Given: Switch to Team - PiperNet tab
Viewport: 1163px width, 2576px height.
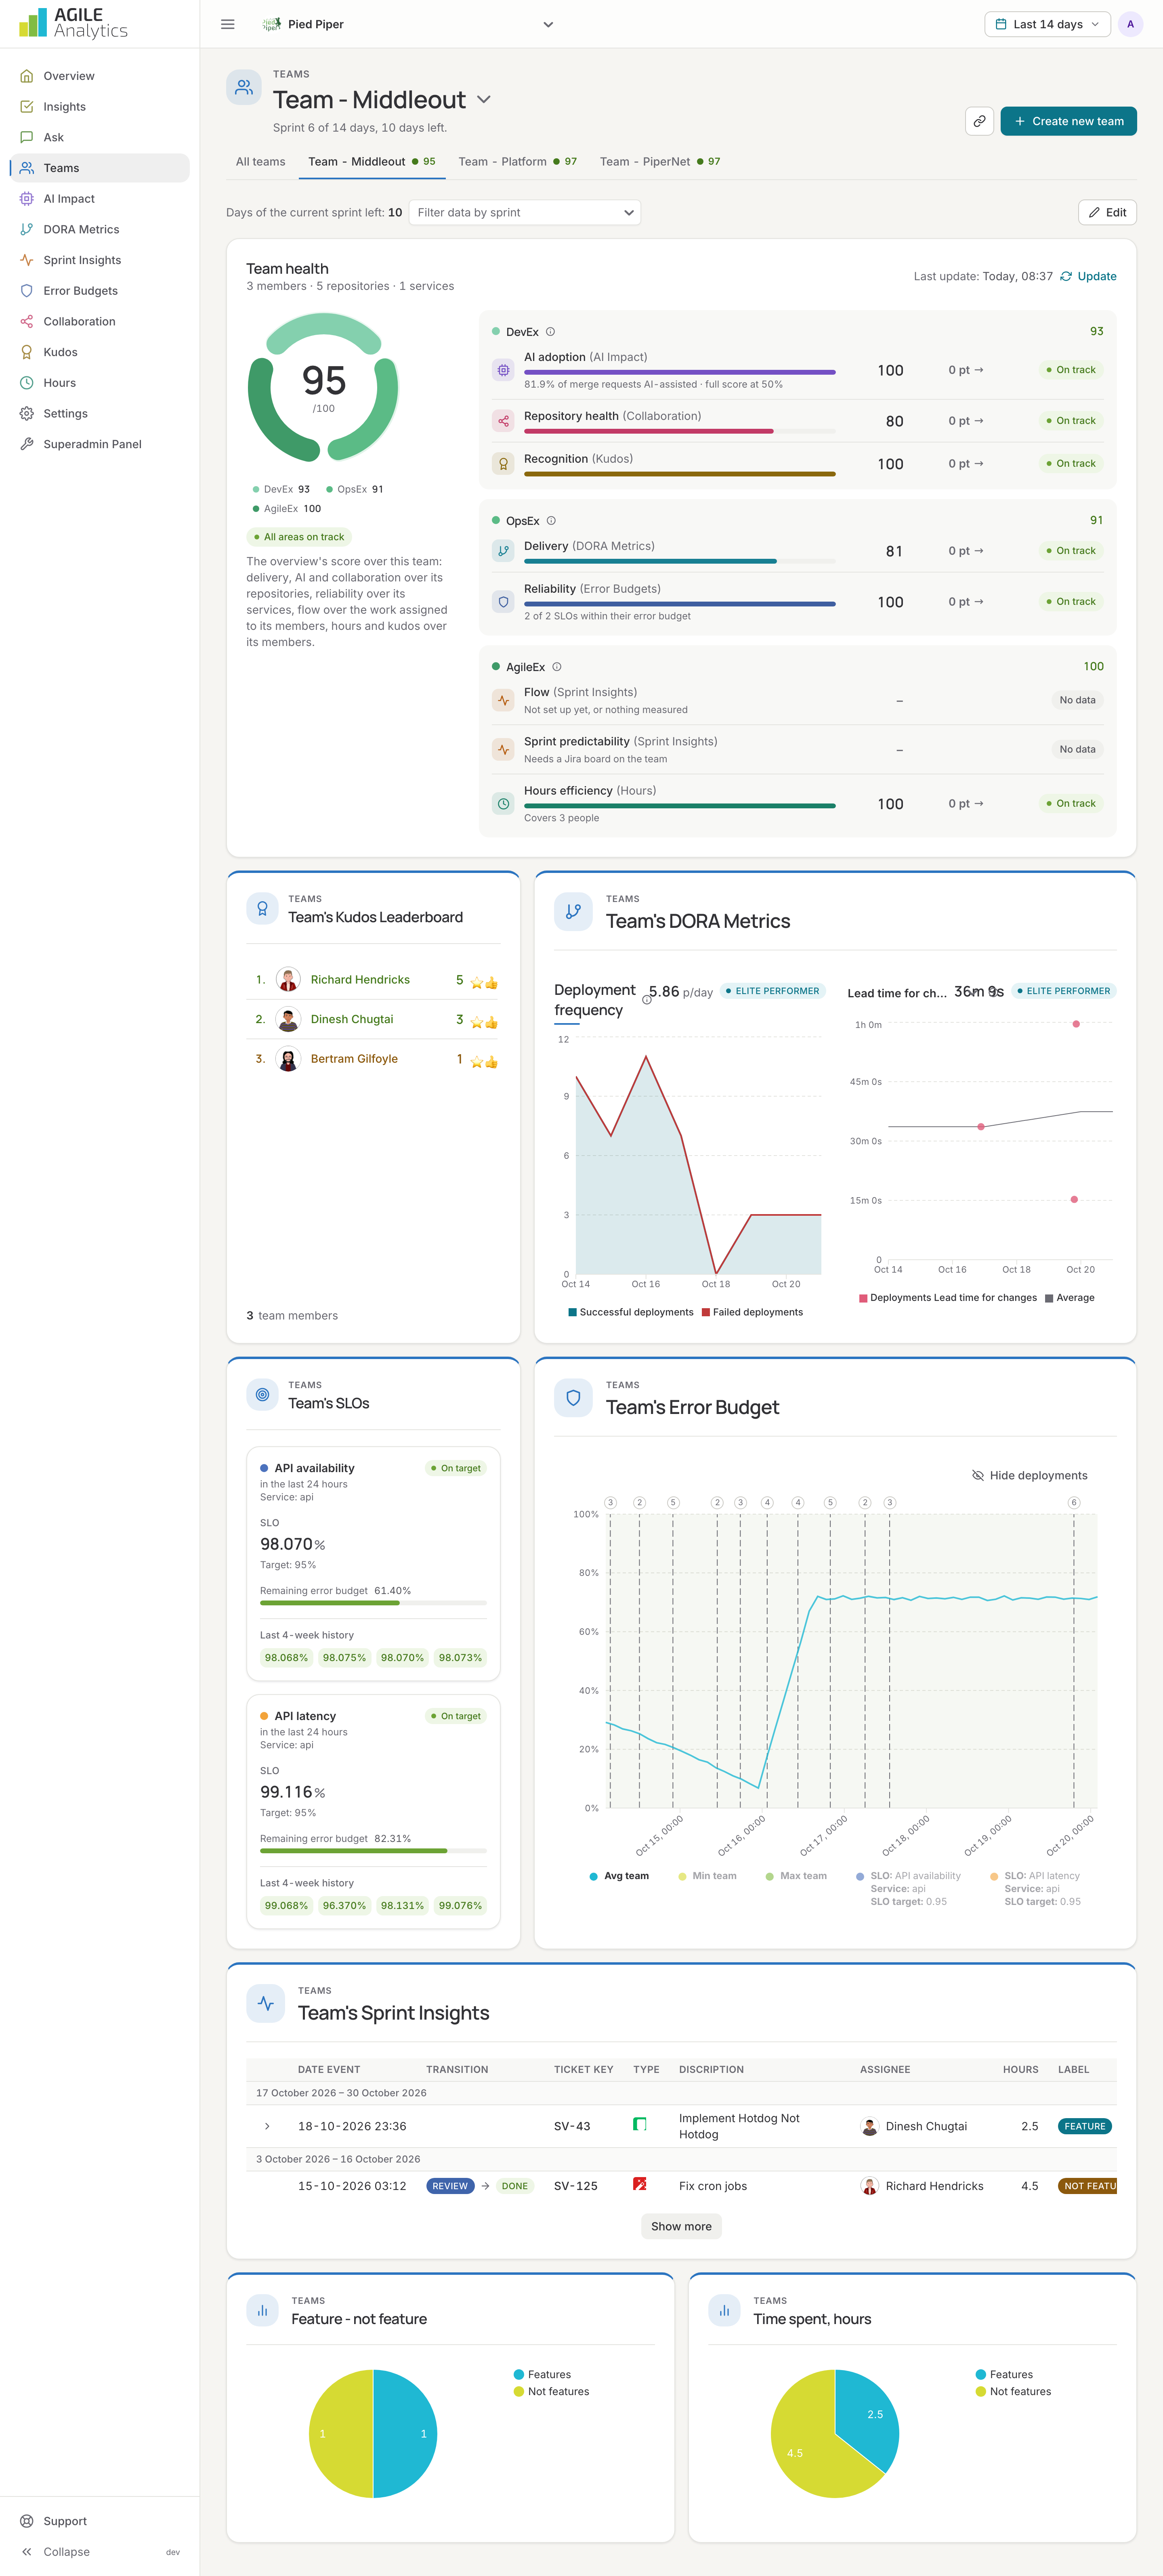Looking at the screenshot, I should [660, 162].
